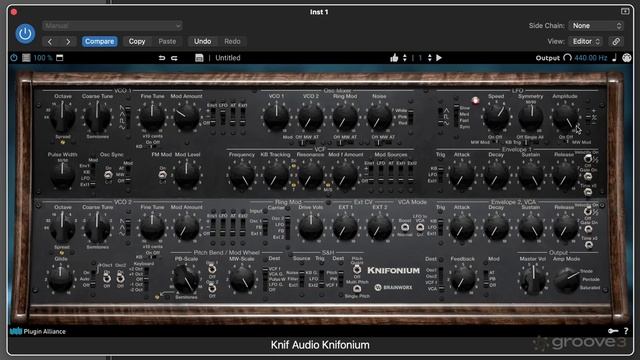
Task: Click the PB-Scale knob
Action: 186,279
